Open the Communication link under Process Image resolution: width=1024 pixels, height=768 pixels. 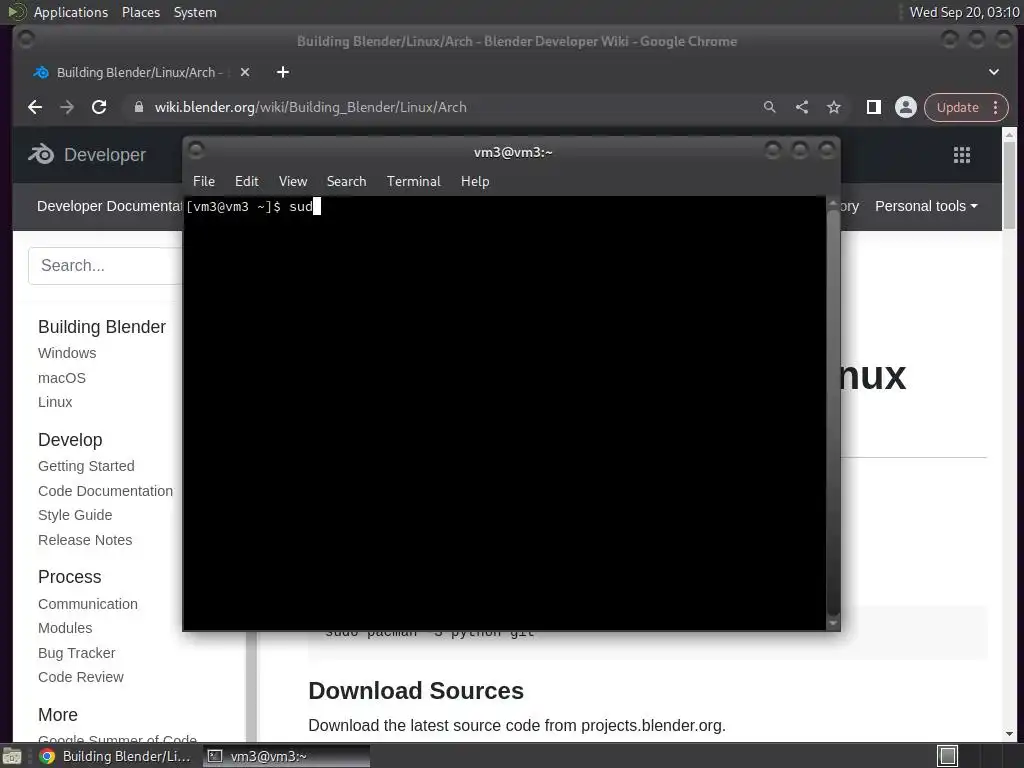(x=88, y=604)
